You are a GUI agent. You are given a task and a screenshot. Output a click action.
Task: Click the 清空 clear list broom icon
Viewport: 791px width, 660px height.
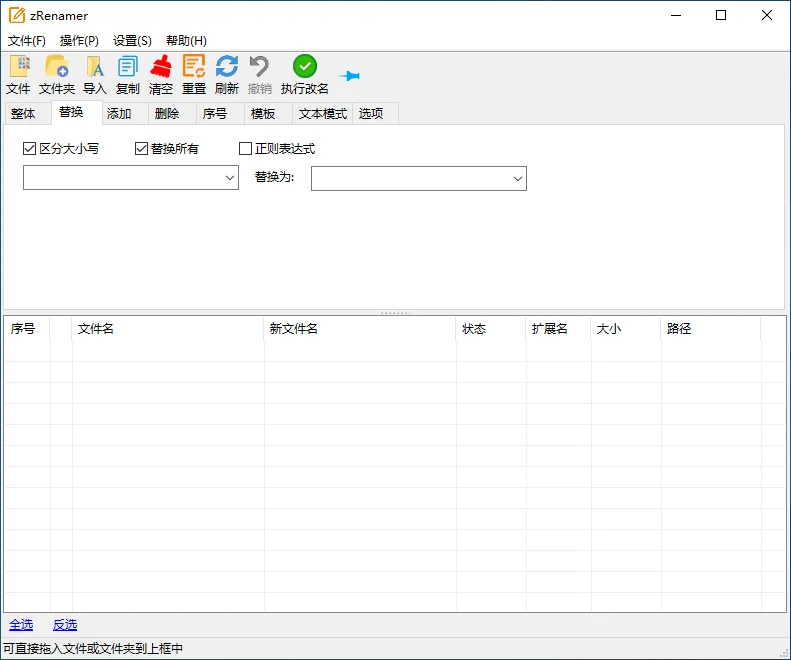coord(161,67)
